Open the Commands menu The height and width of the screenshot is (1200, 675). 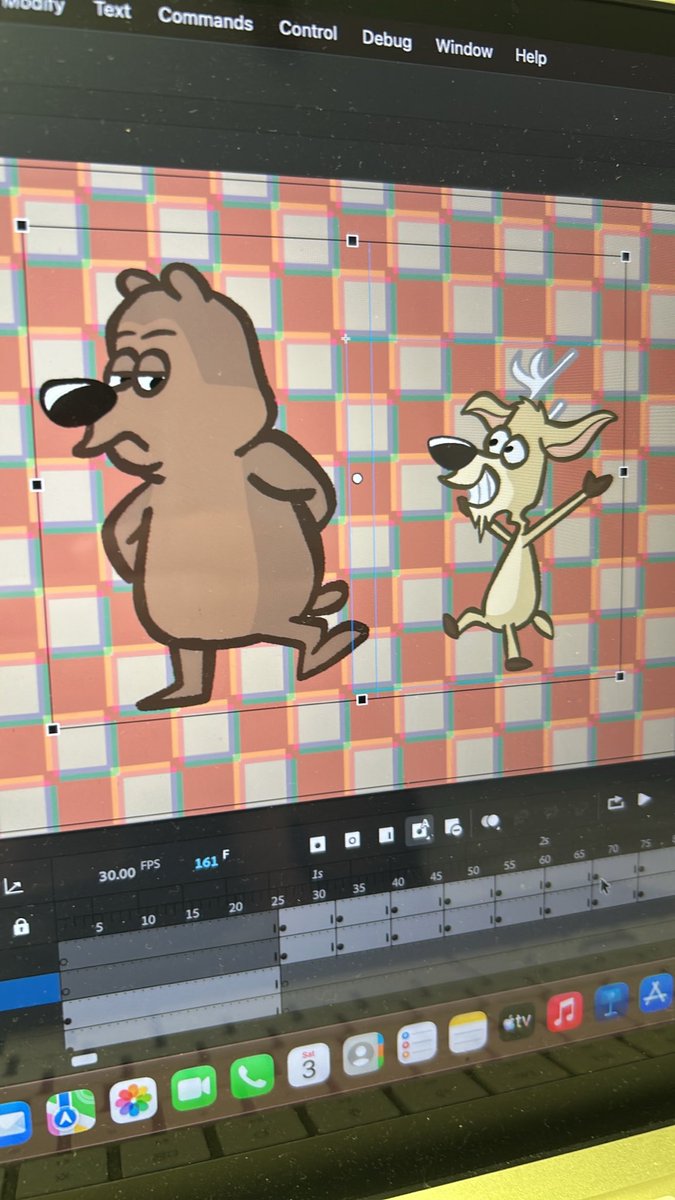coord(205,19)
